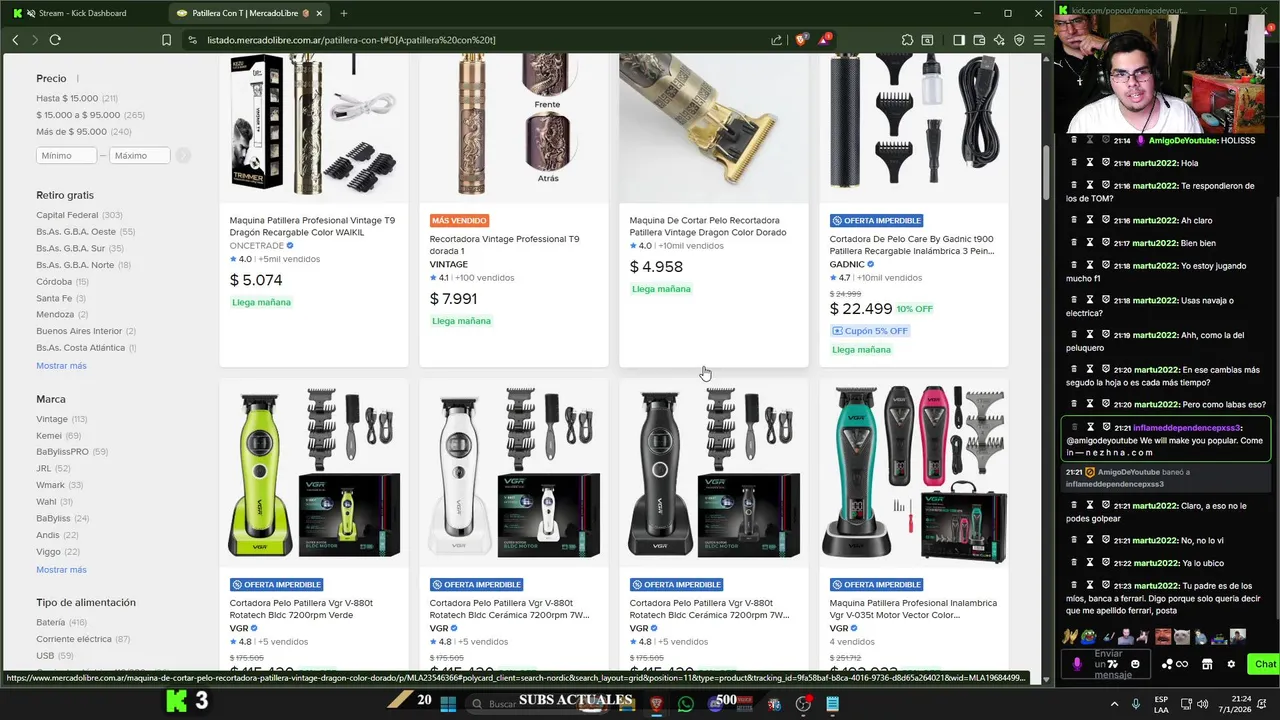Open the Brave VPN shield icon
Image resolution: width=1280 pixels, height=720 pixels.
(x=1019, y=40)
